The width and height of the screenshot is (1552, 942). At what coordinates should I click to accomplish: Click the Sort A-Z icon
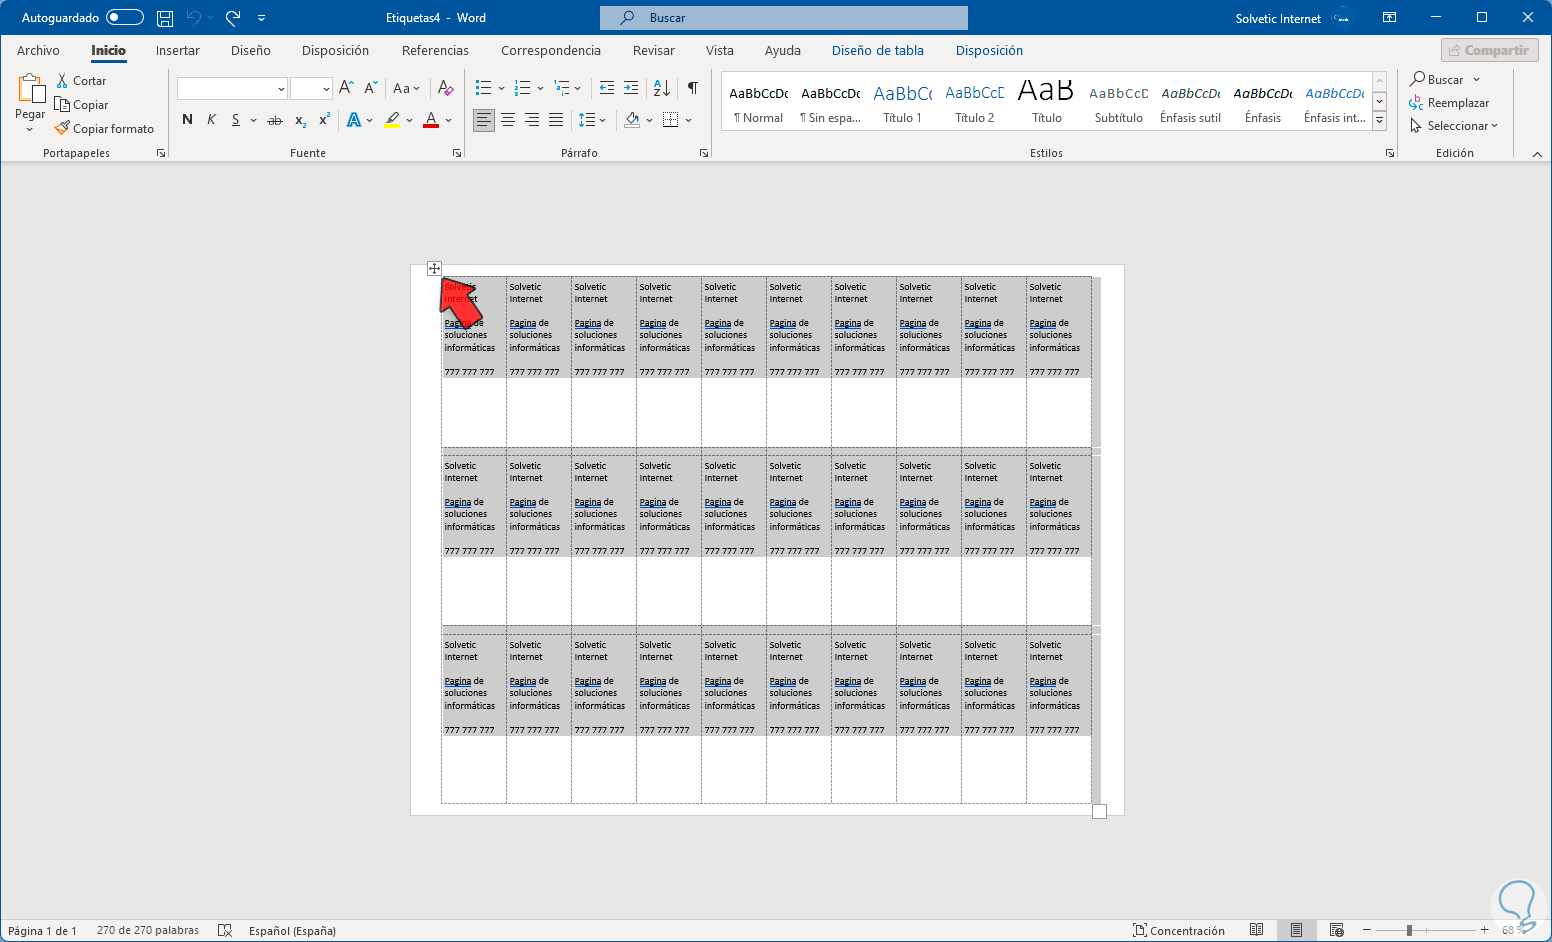click(662, 88)
